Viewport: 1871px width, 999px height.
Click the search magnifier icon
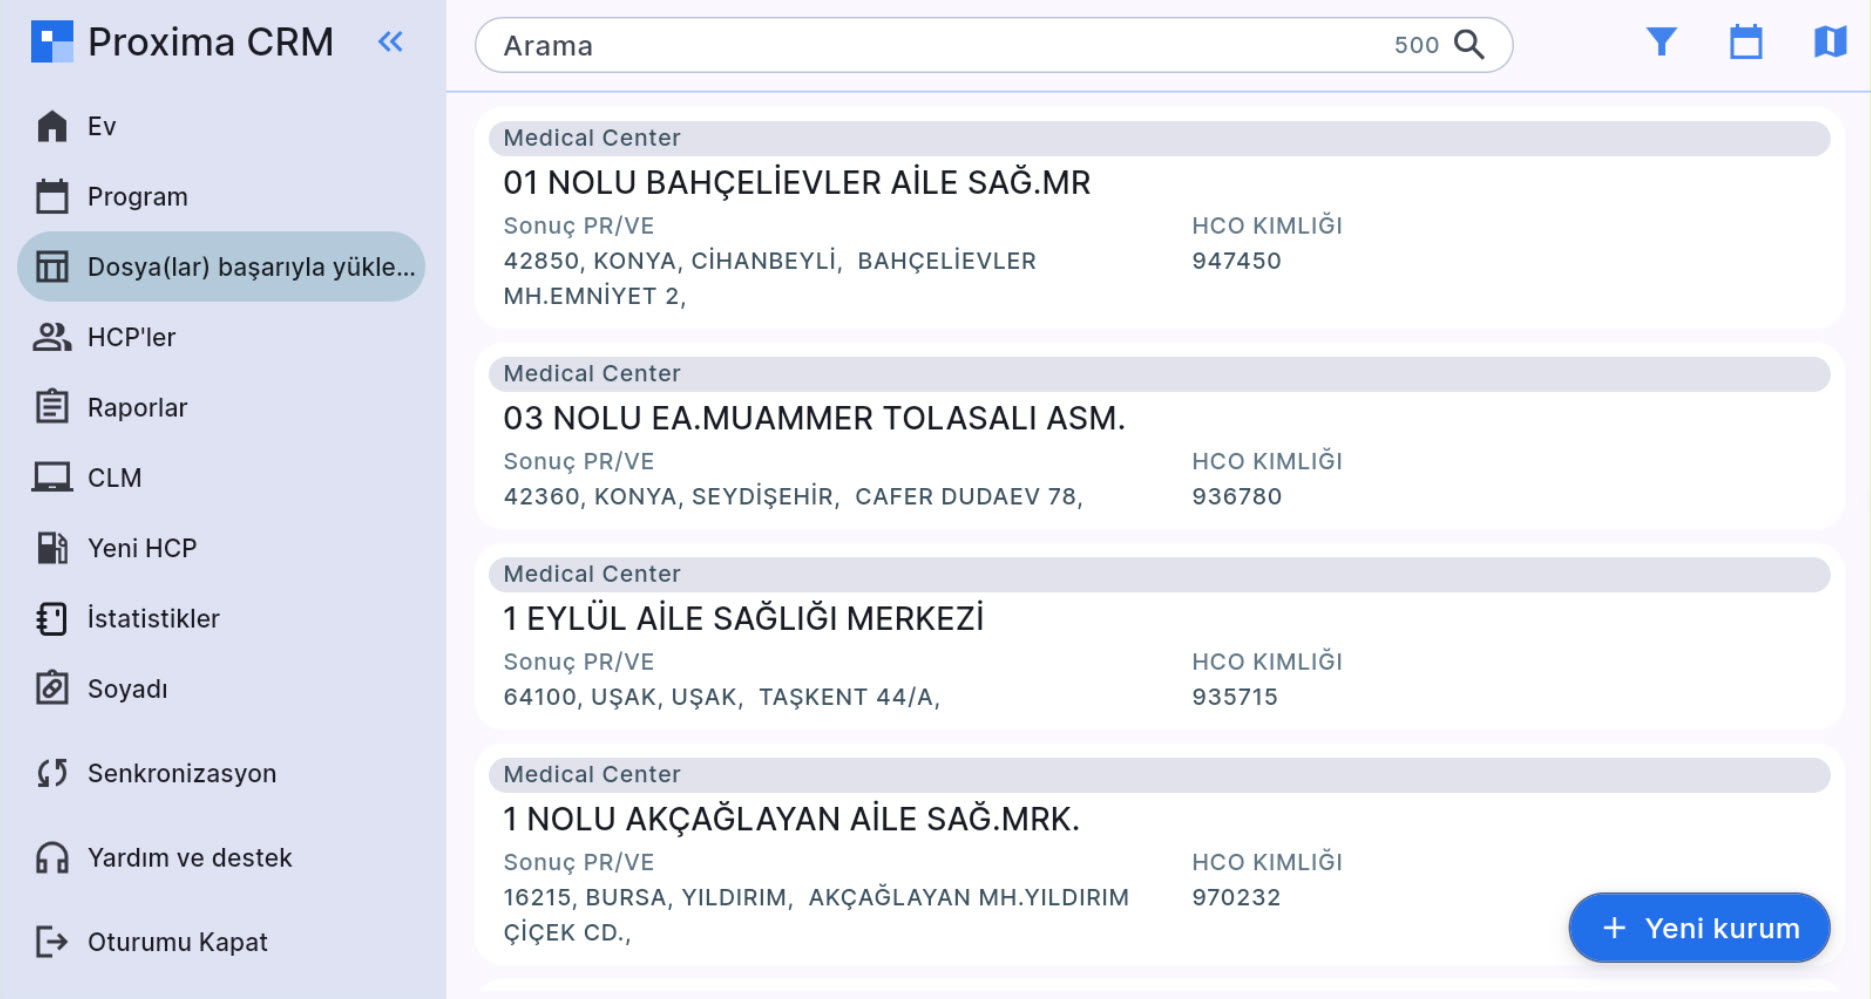pyautogui.click(x=1469, y=45)
